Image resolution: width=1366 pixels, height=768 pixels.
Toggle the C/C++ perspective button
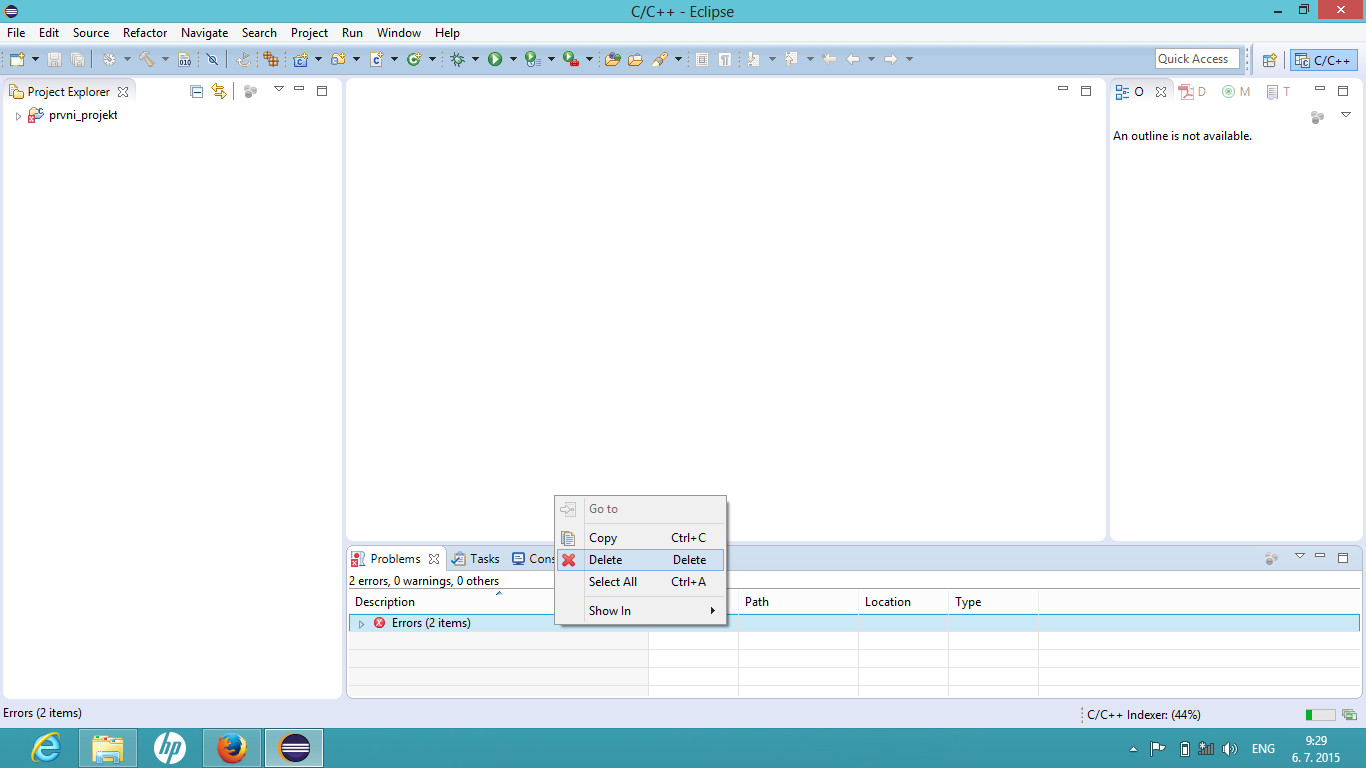point(1323,60)
